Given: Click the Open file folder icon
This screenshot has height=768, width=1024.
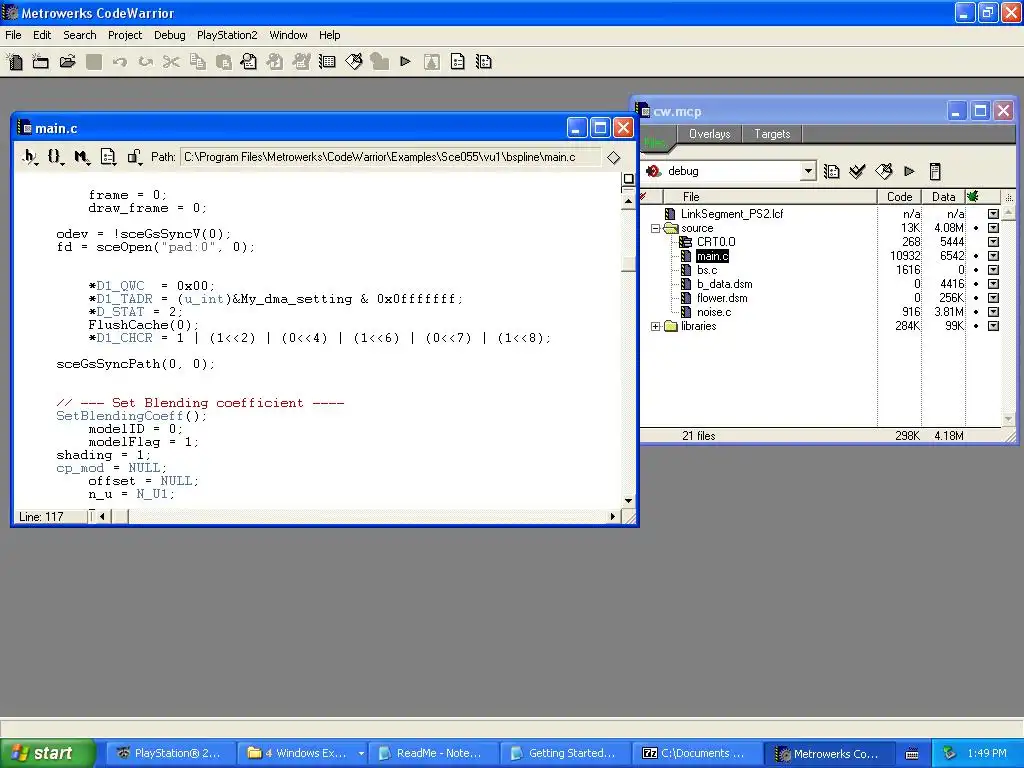Looking at the screenshot, I should pyautogui.click(x=67, y=62).
